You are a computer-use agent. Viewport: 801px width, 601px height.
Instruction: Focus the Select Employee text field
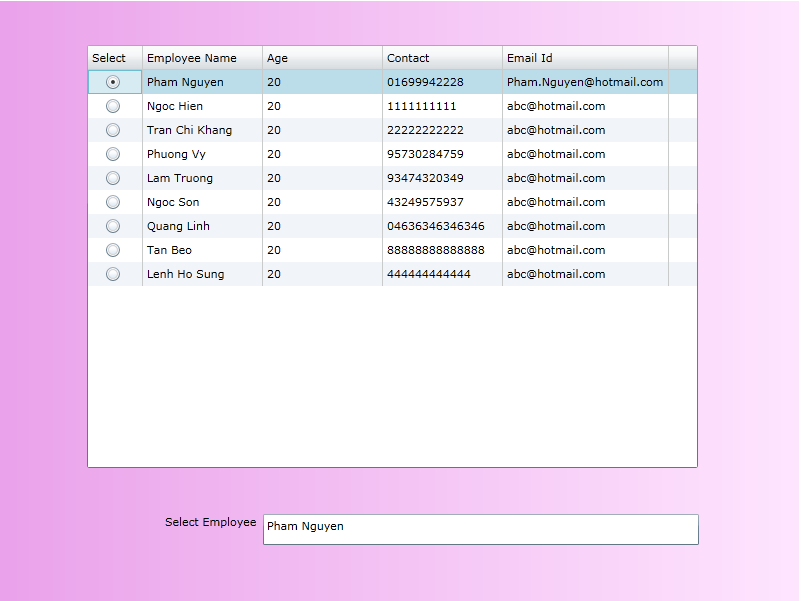point(480,529)
